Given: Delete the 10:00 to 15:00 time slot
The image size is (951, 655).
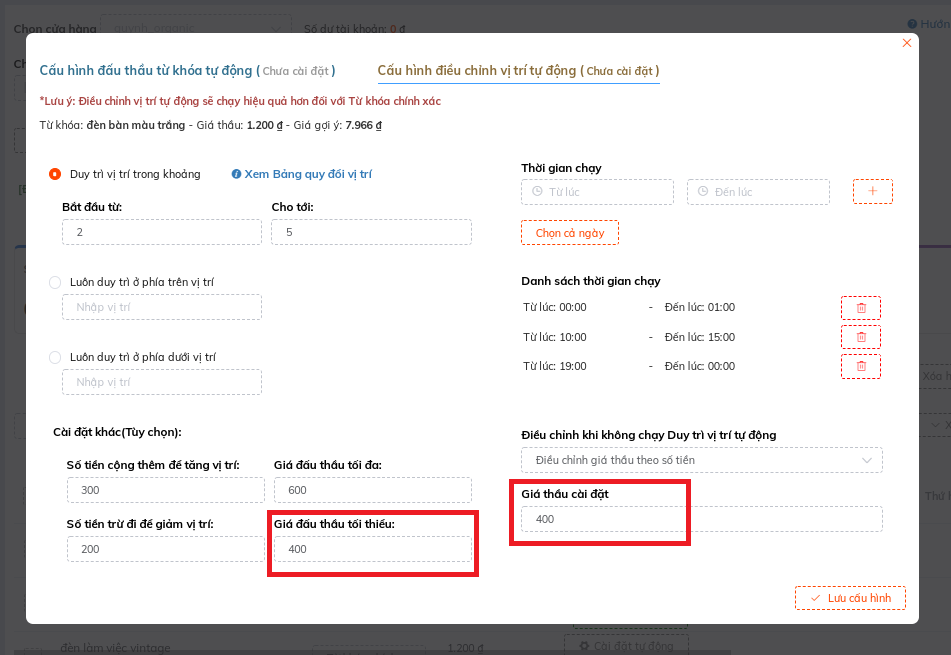Looking at the screenshot, I should point(860,337).
